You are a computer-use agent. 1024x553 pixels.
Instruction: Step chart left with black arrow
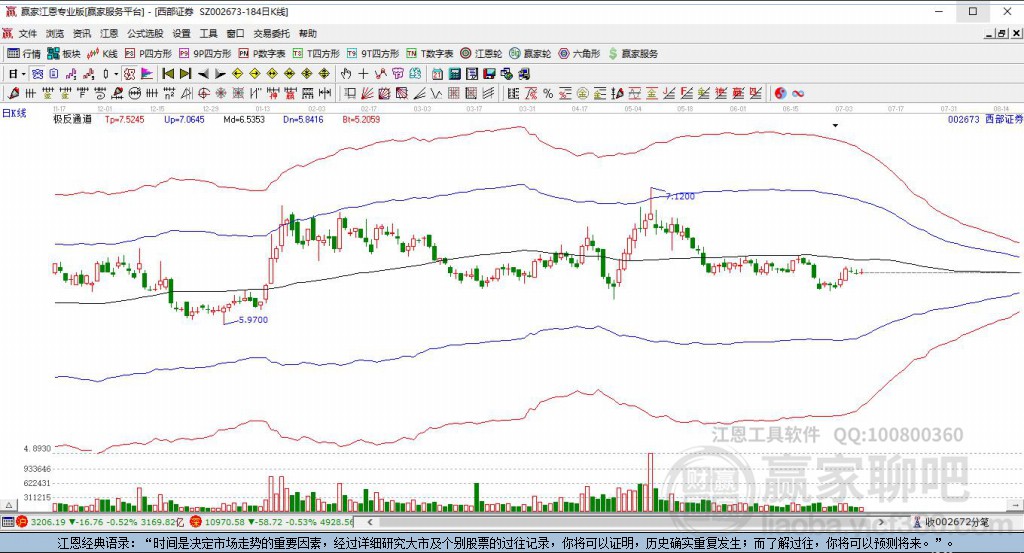coord(203,74)
